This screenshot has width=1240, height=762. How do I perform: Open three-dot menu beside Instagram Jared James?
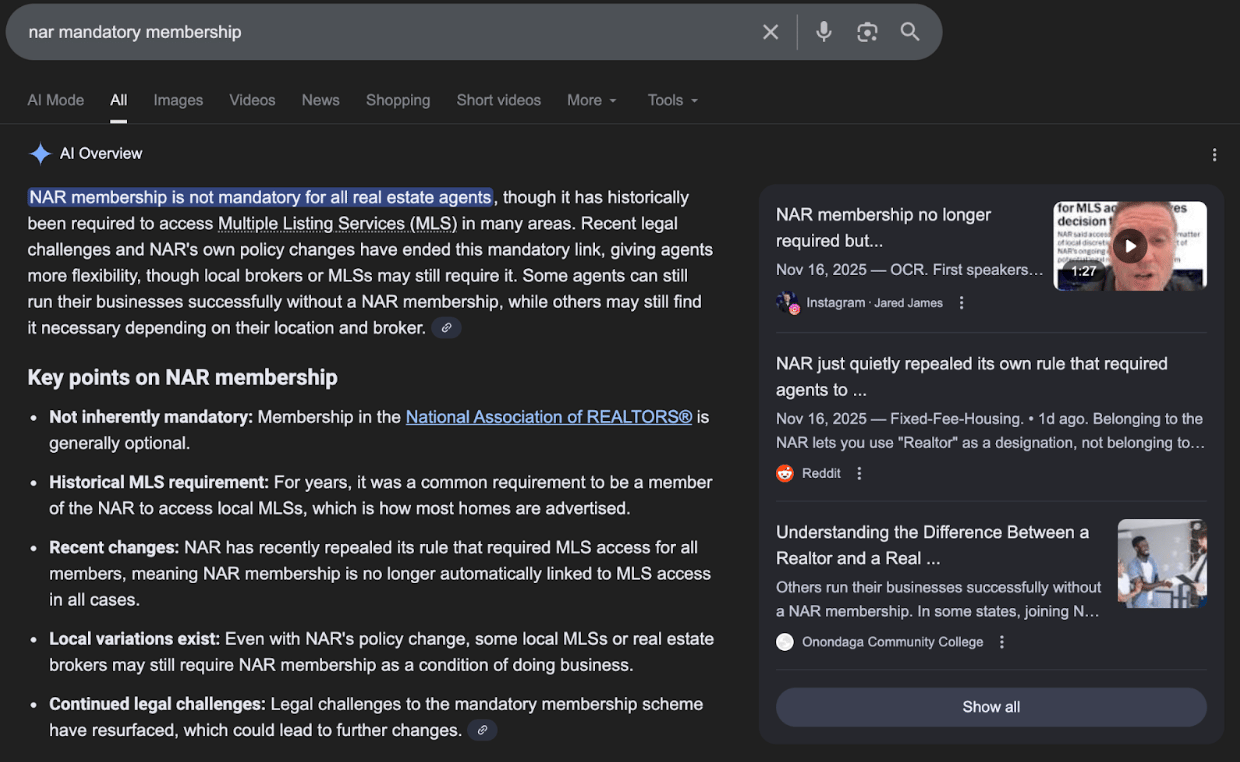pyautogui.click(x=961, y=303)
